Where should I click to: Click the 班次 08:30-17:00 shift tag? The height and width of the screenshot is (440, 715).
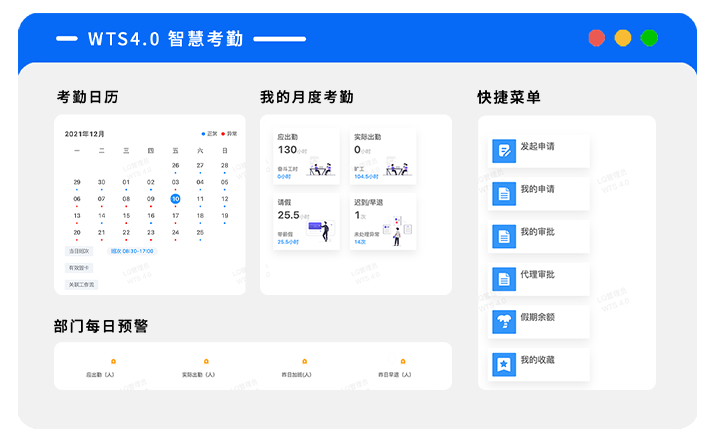131,251
